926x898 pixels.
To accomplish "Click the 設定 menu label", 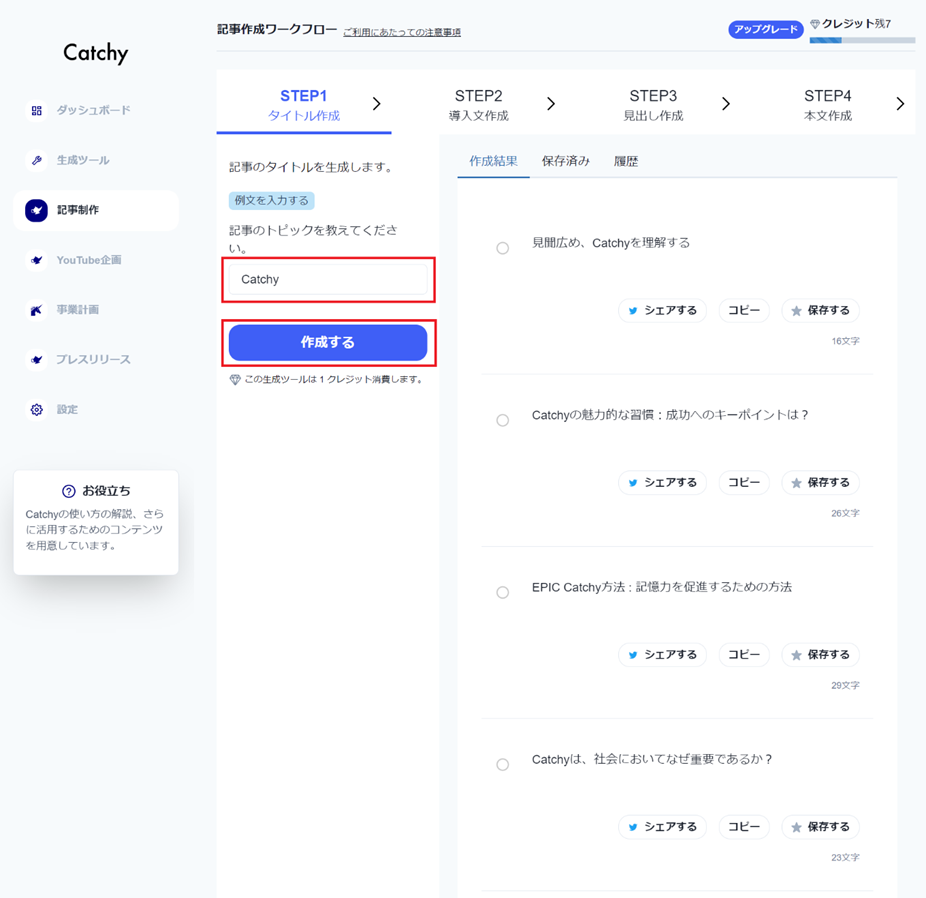I will [x=67, y=409].
